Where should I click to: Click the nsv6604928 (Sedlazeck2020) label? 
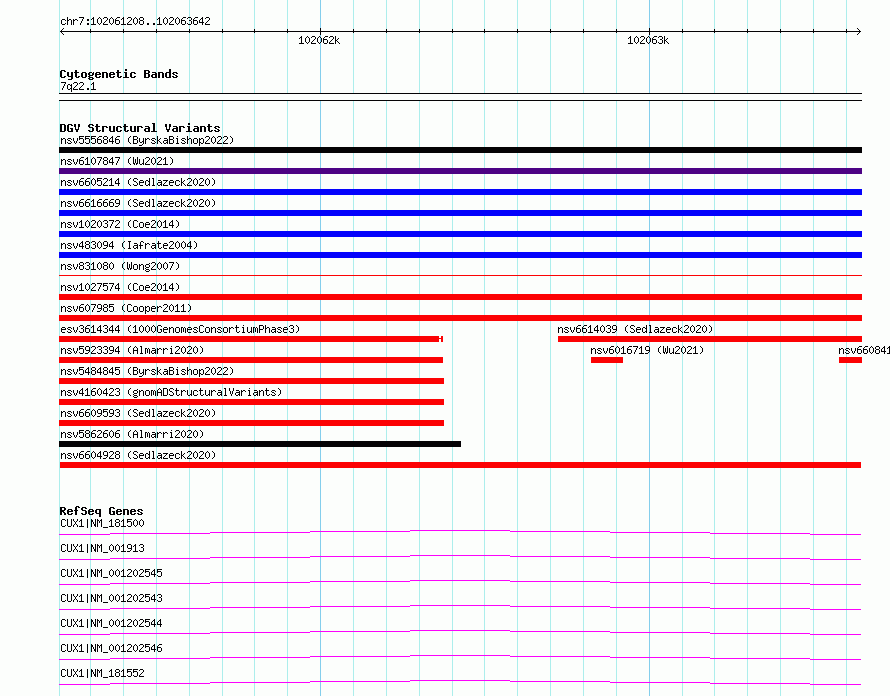pyautogui.click(x=138, y=455)
